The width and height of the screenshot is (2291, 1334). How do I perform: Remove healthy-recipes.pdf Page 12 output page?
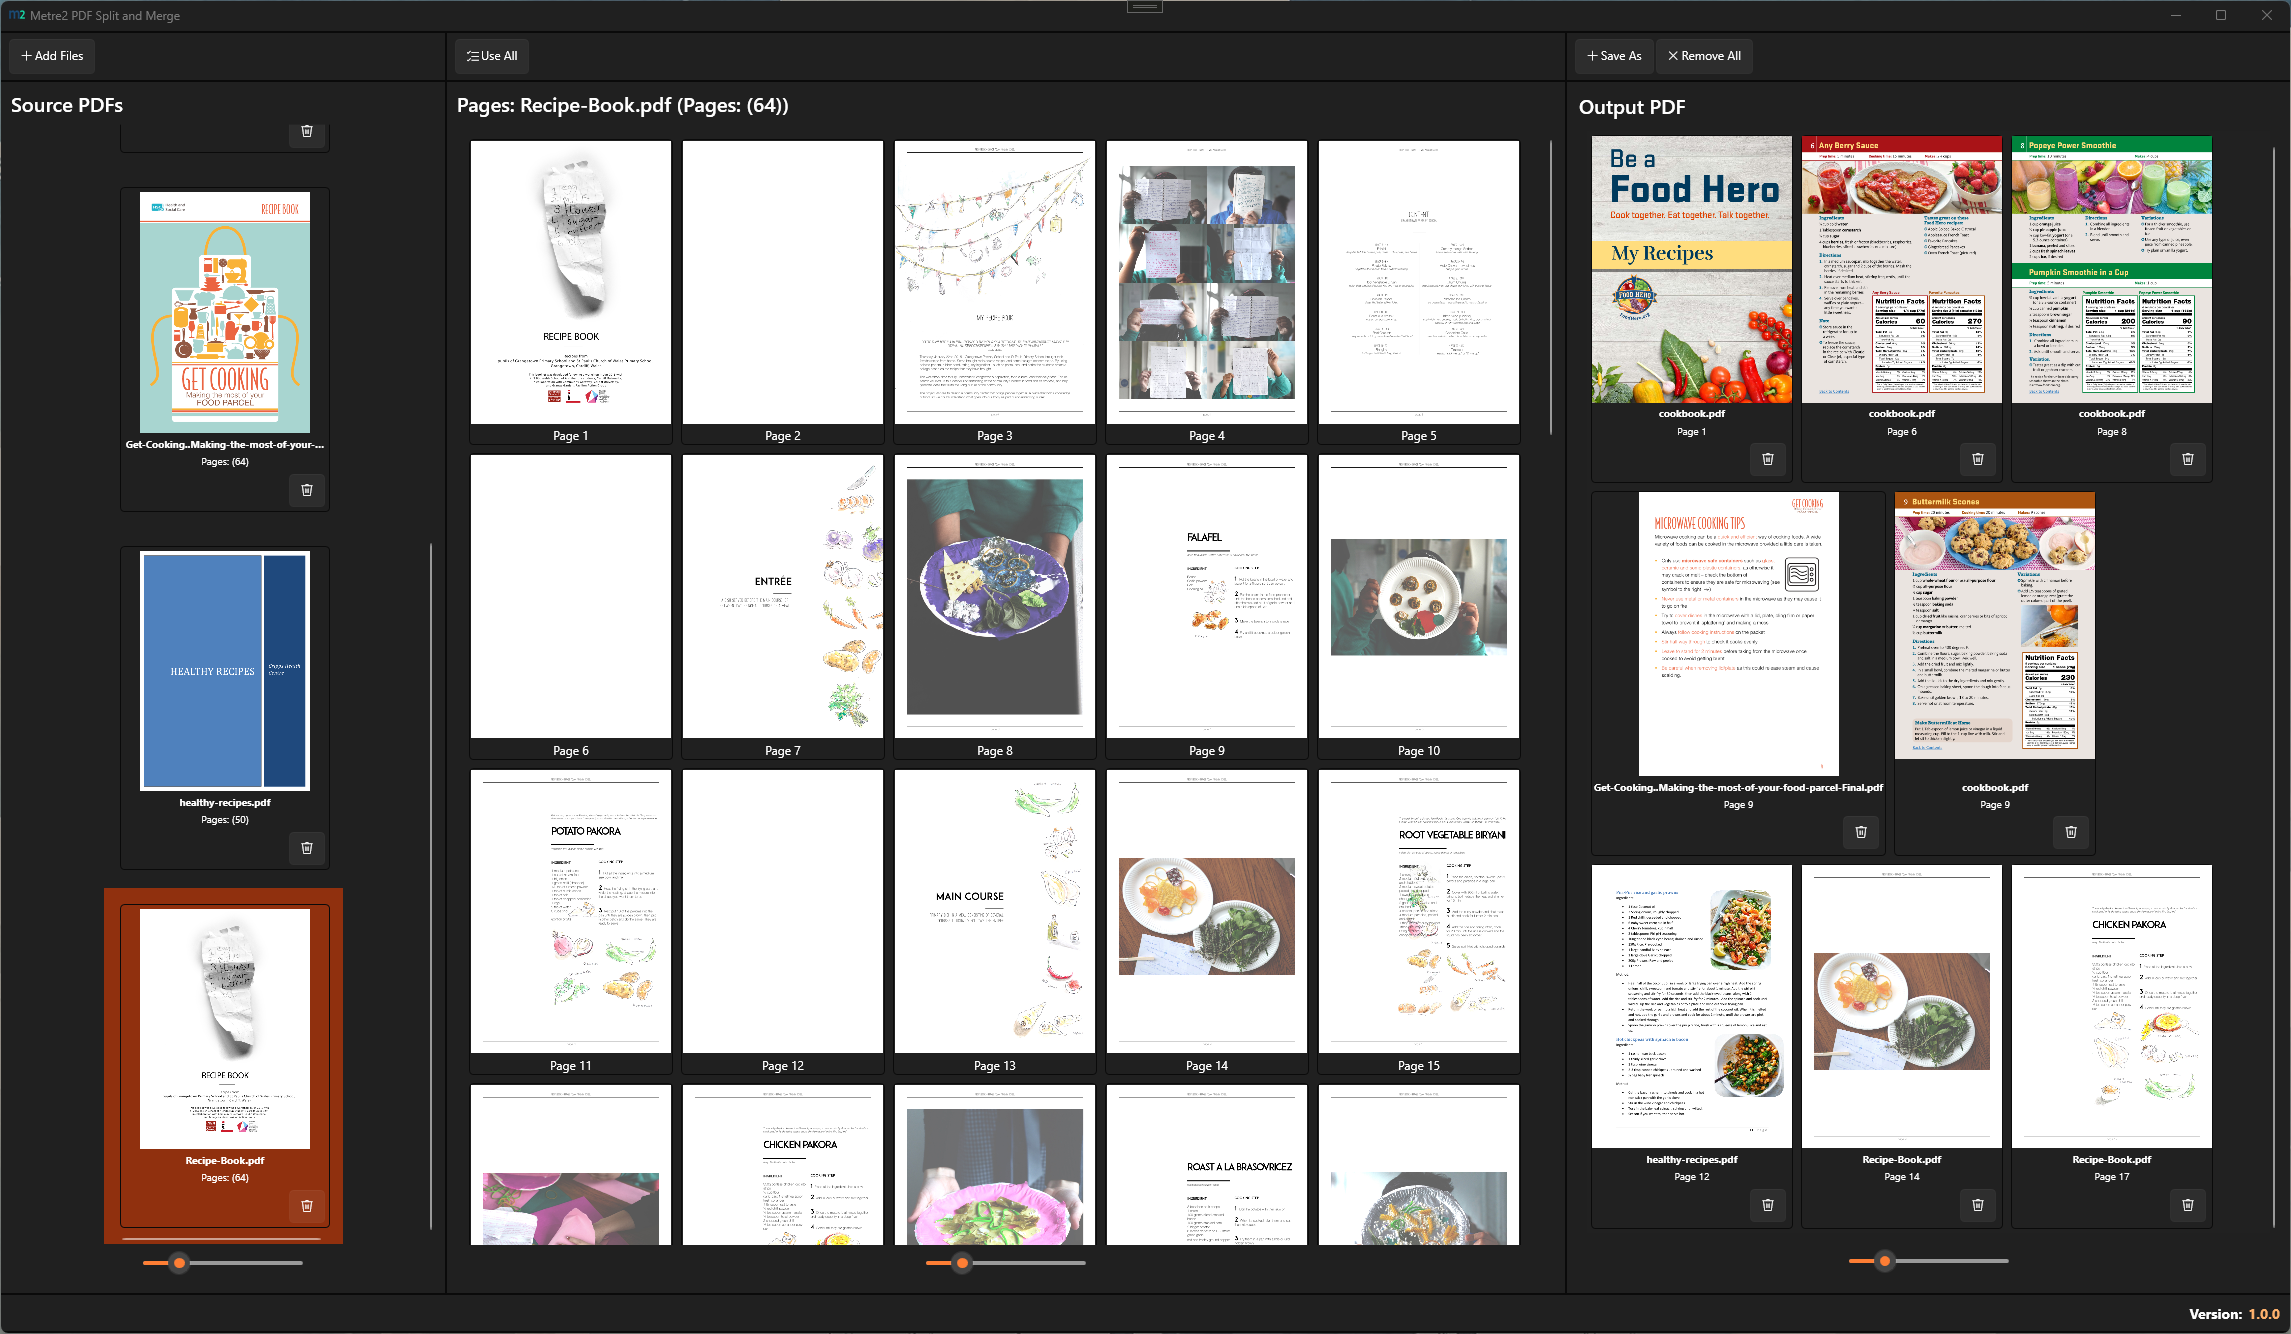(x=1767, y=1205)
